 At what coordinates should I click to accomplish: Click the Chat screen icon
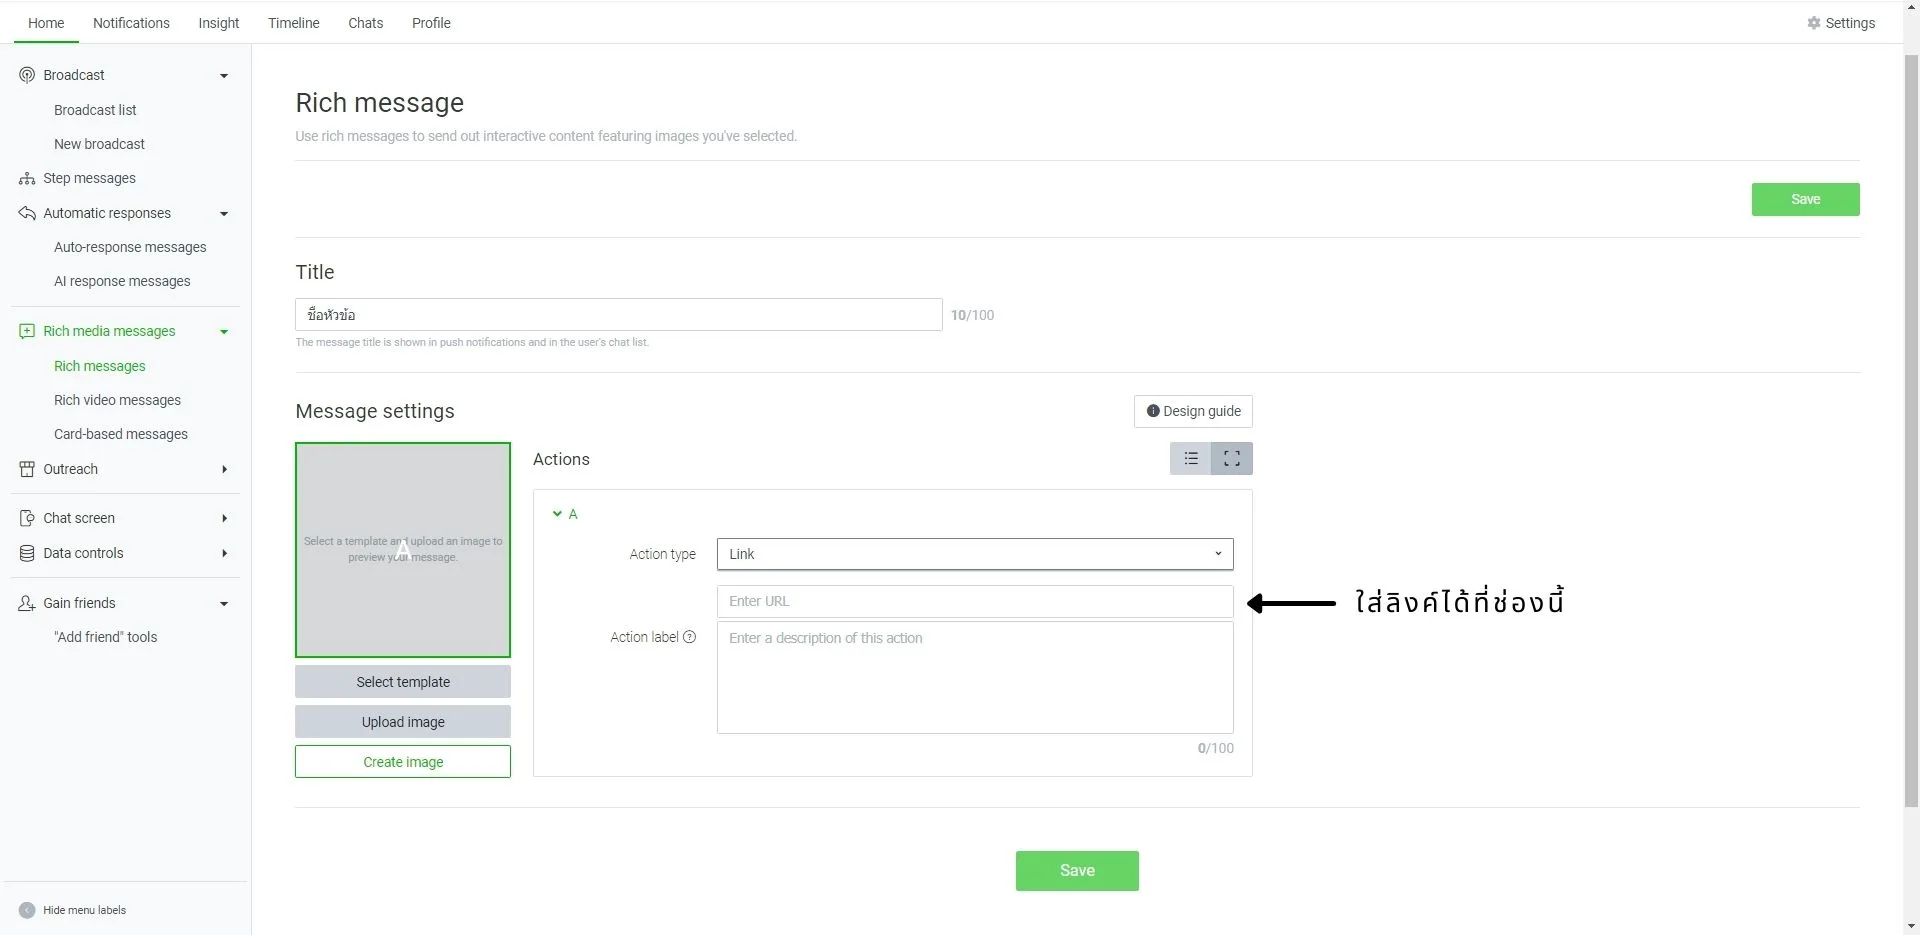(27, 518)
